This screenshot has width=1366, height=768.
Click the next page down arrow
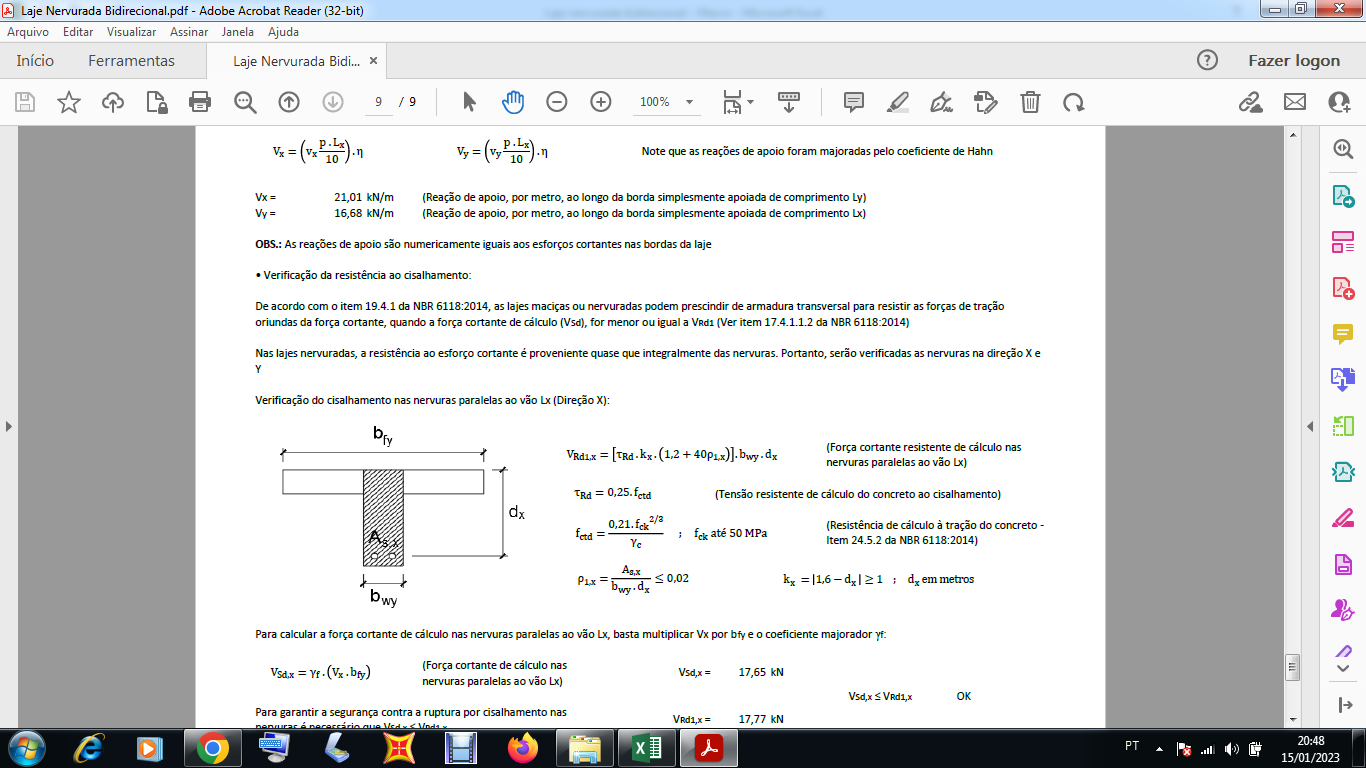[x=333, y=102]
